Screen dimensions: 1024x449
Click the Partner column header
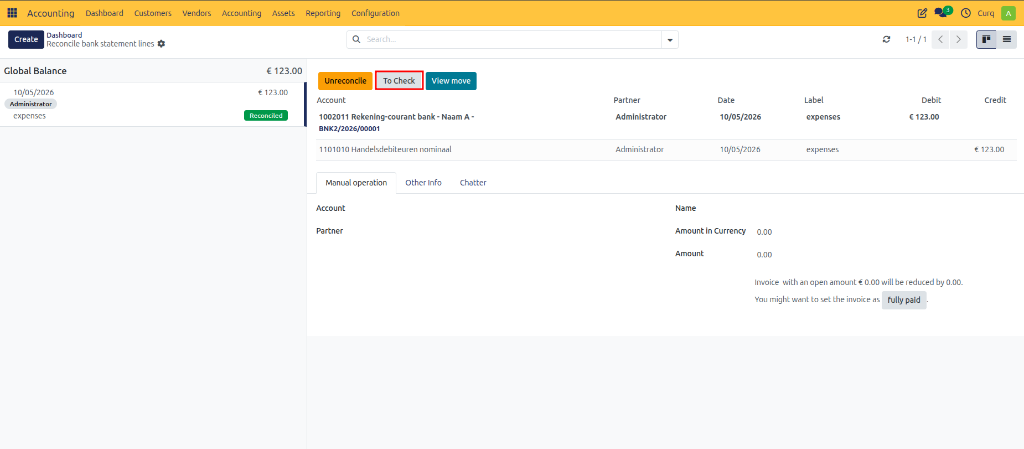pos(626,101)
